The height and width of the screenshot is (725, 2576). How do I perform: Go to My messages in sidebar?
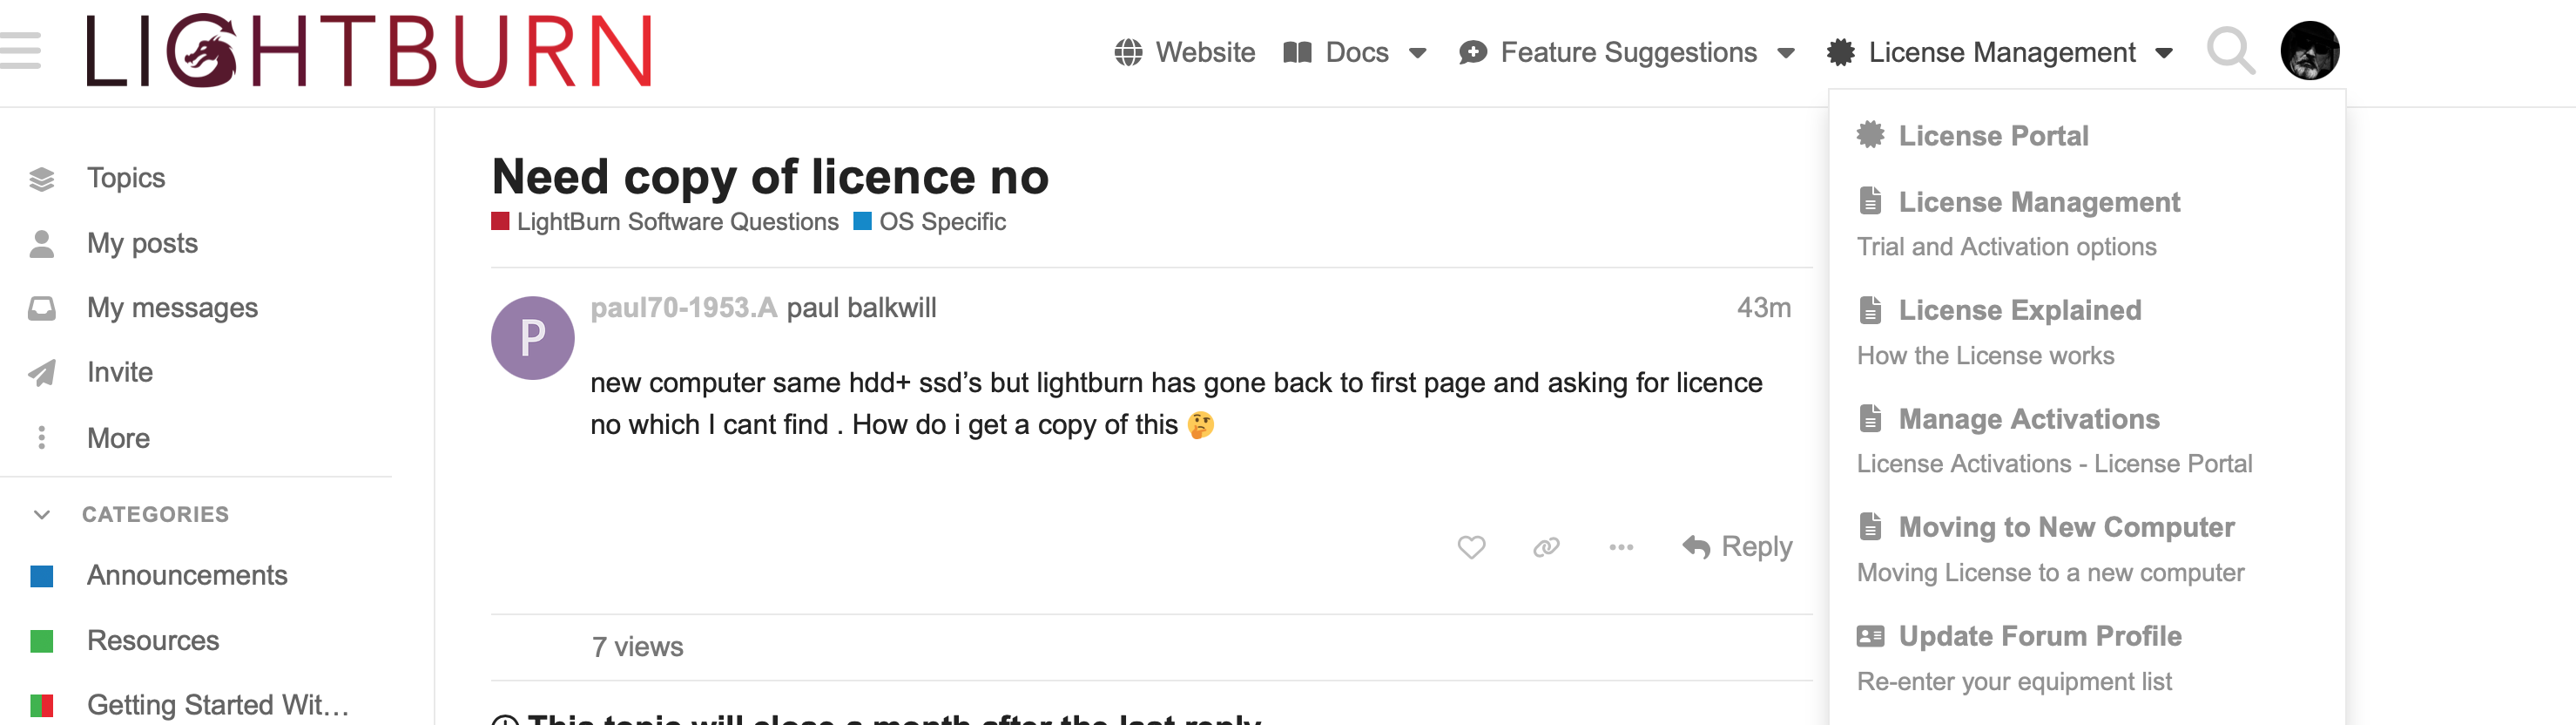click(x=172, y=308)
